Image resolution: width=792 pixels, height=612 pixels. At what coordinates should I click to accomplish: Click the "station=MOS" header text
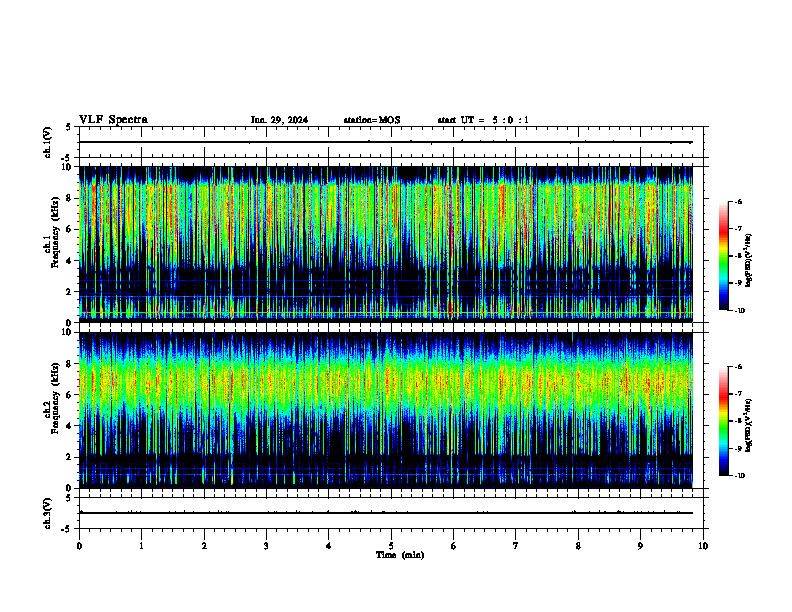click(372, 120)
